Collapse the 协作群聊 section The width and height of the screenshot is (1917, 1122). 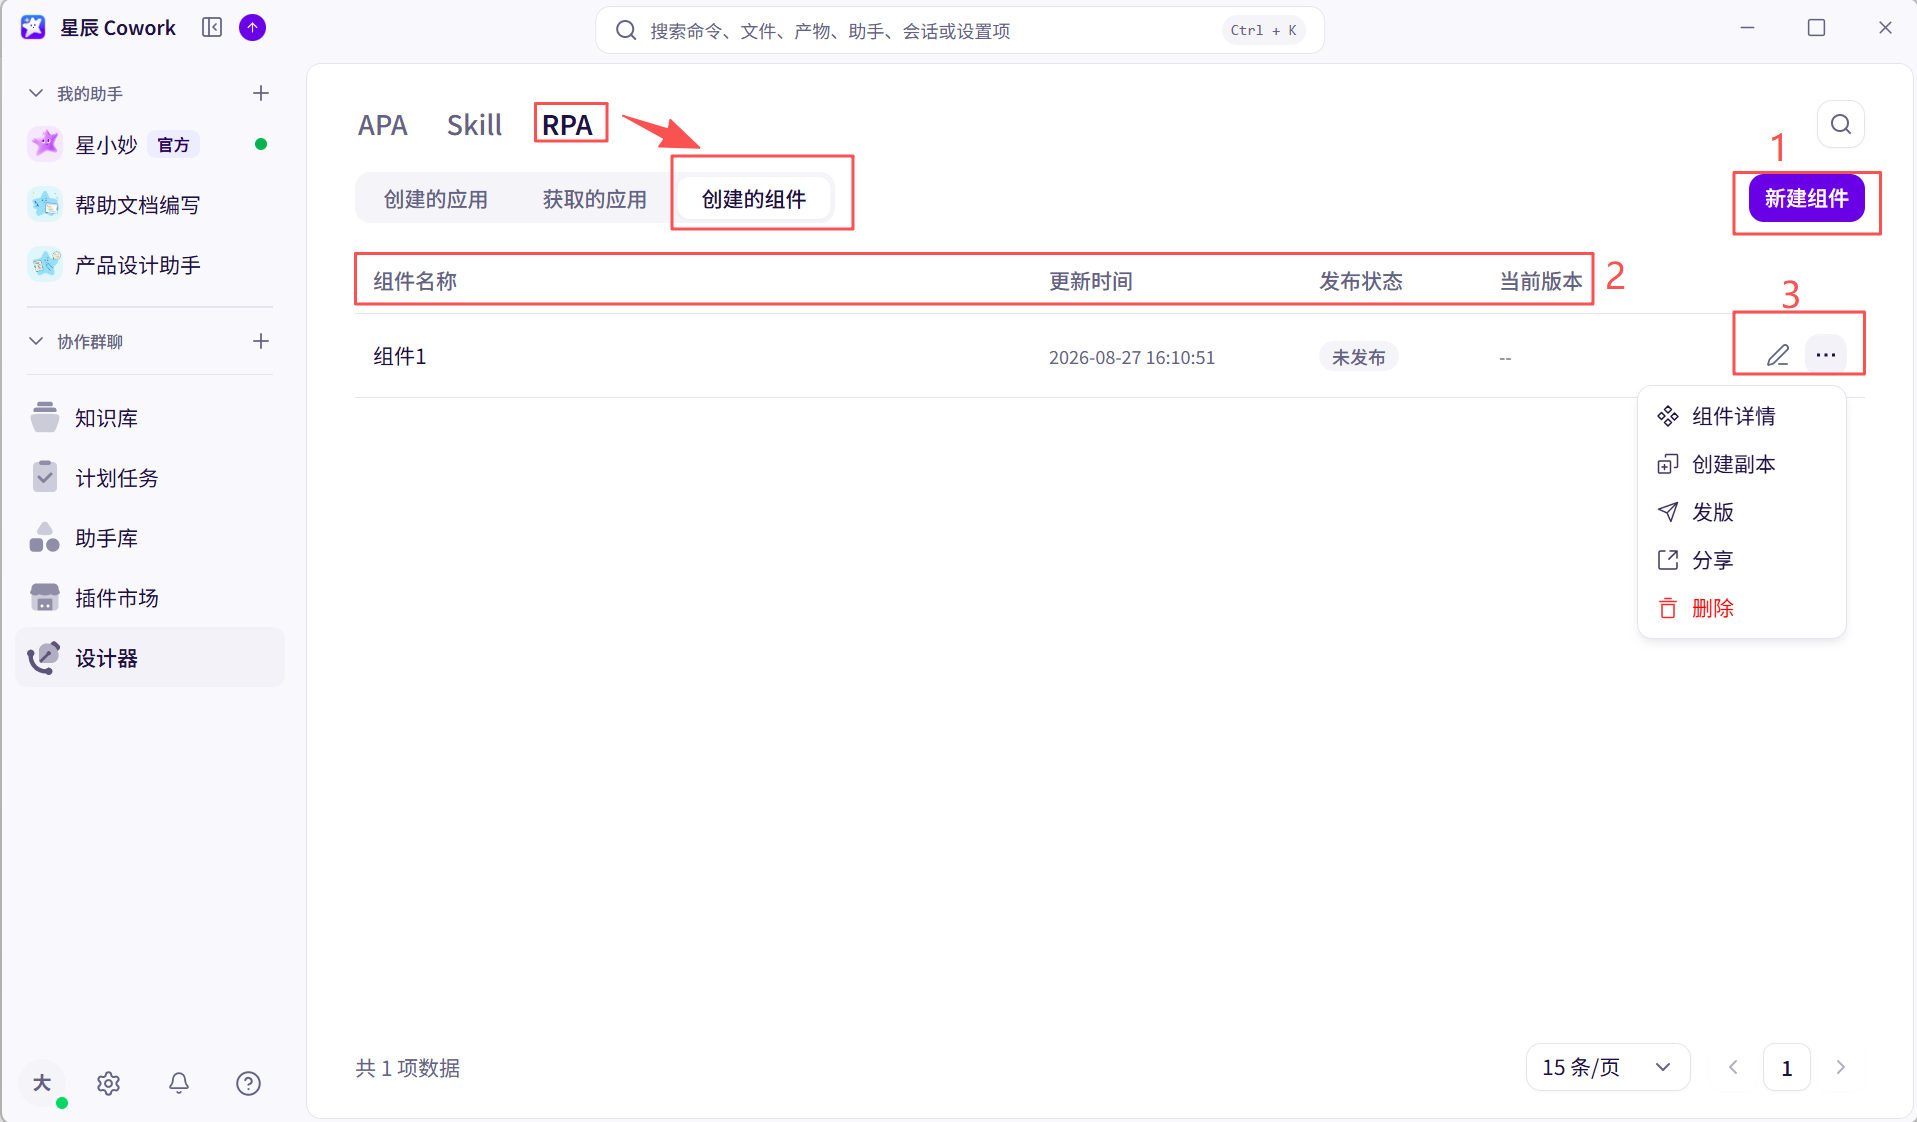36,341
